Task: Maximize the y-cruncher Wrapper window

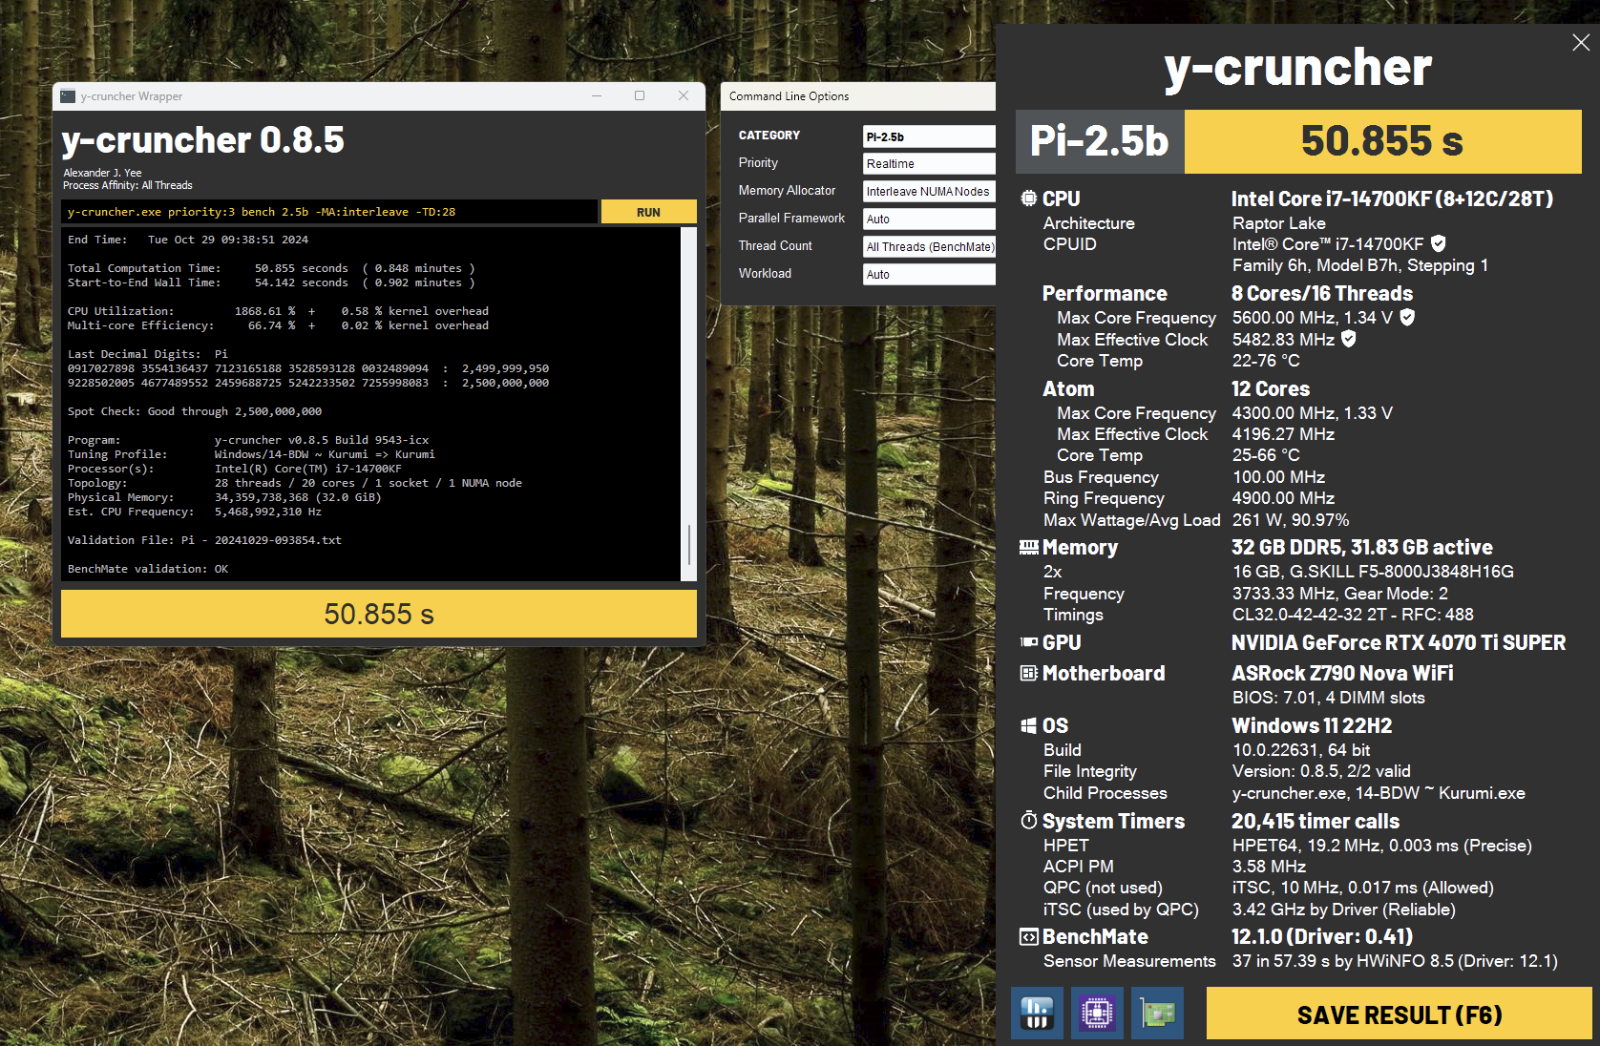Action: point(640,96)
